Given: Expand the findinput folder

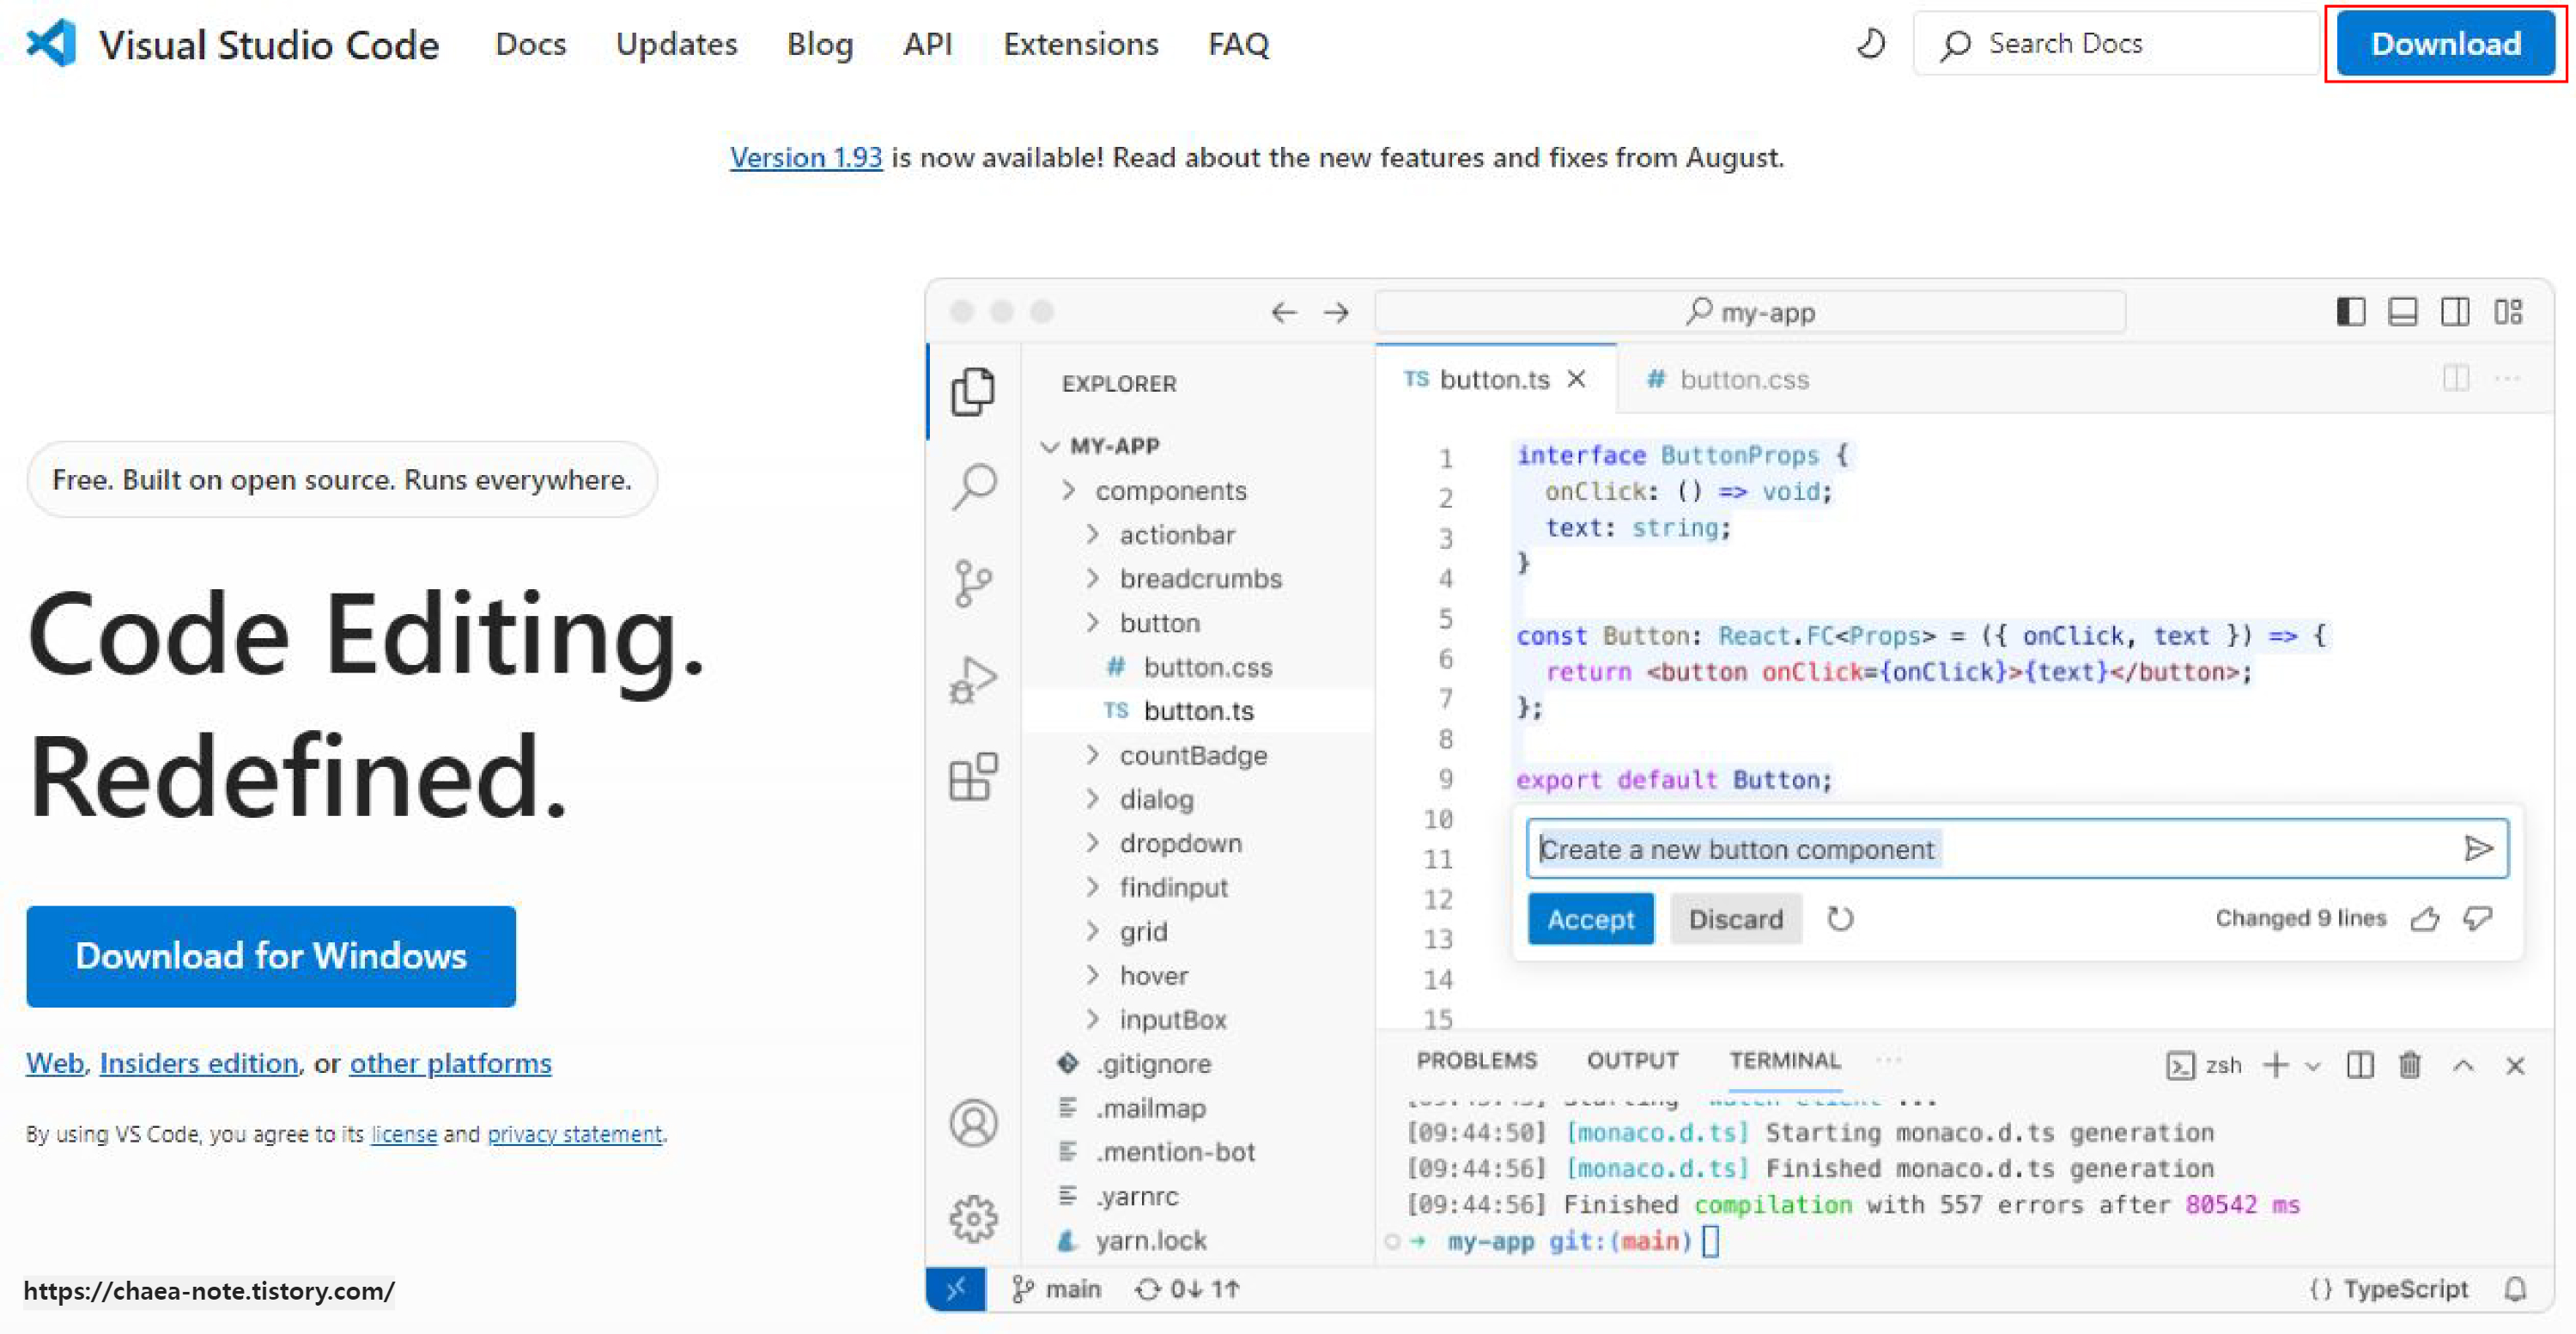Looking at the screenshot, I should coord(1093,886).
